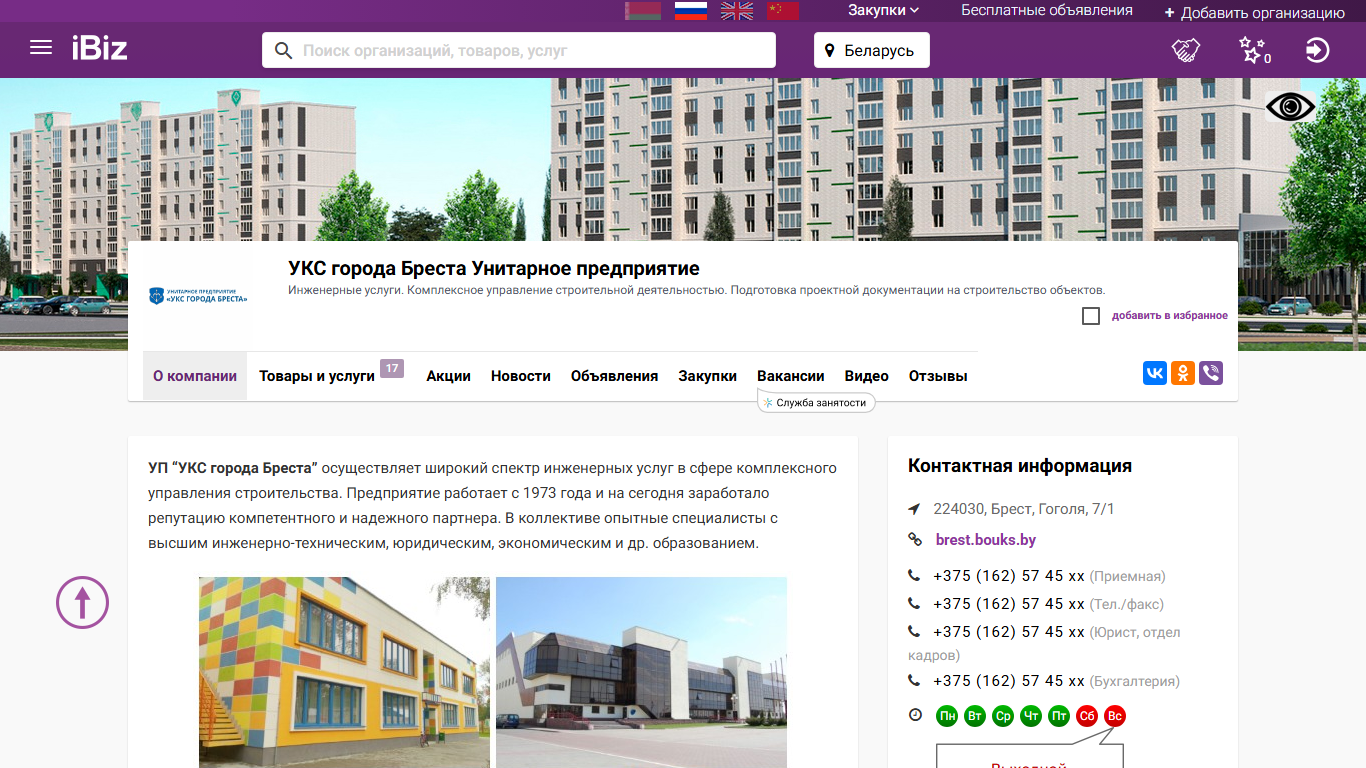
Task: Click the 17 count badge
Action: click(392, 368)
